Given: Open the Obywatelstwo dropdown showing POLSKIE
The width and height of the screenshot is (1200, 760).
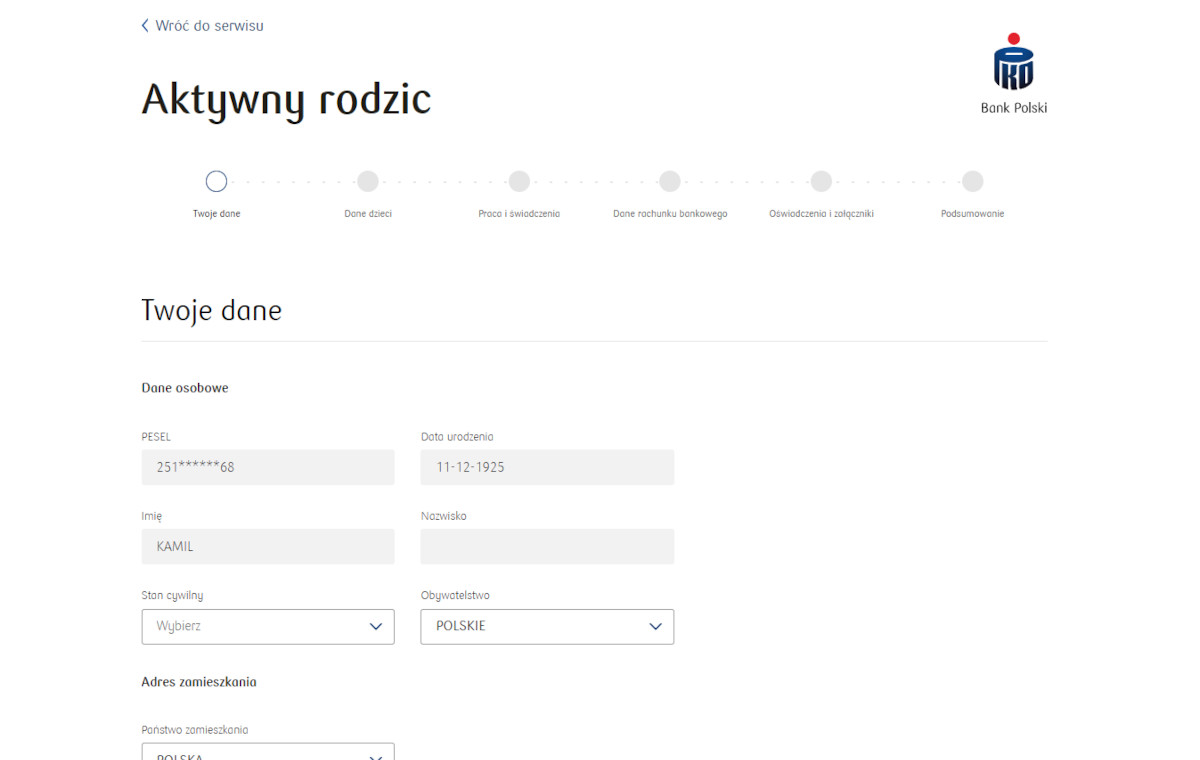Looking at the screenshot, I should pos(547,626).
